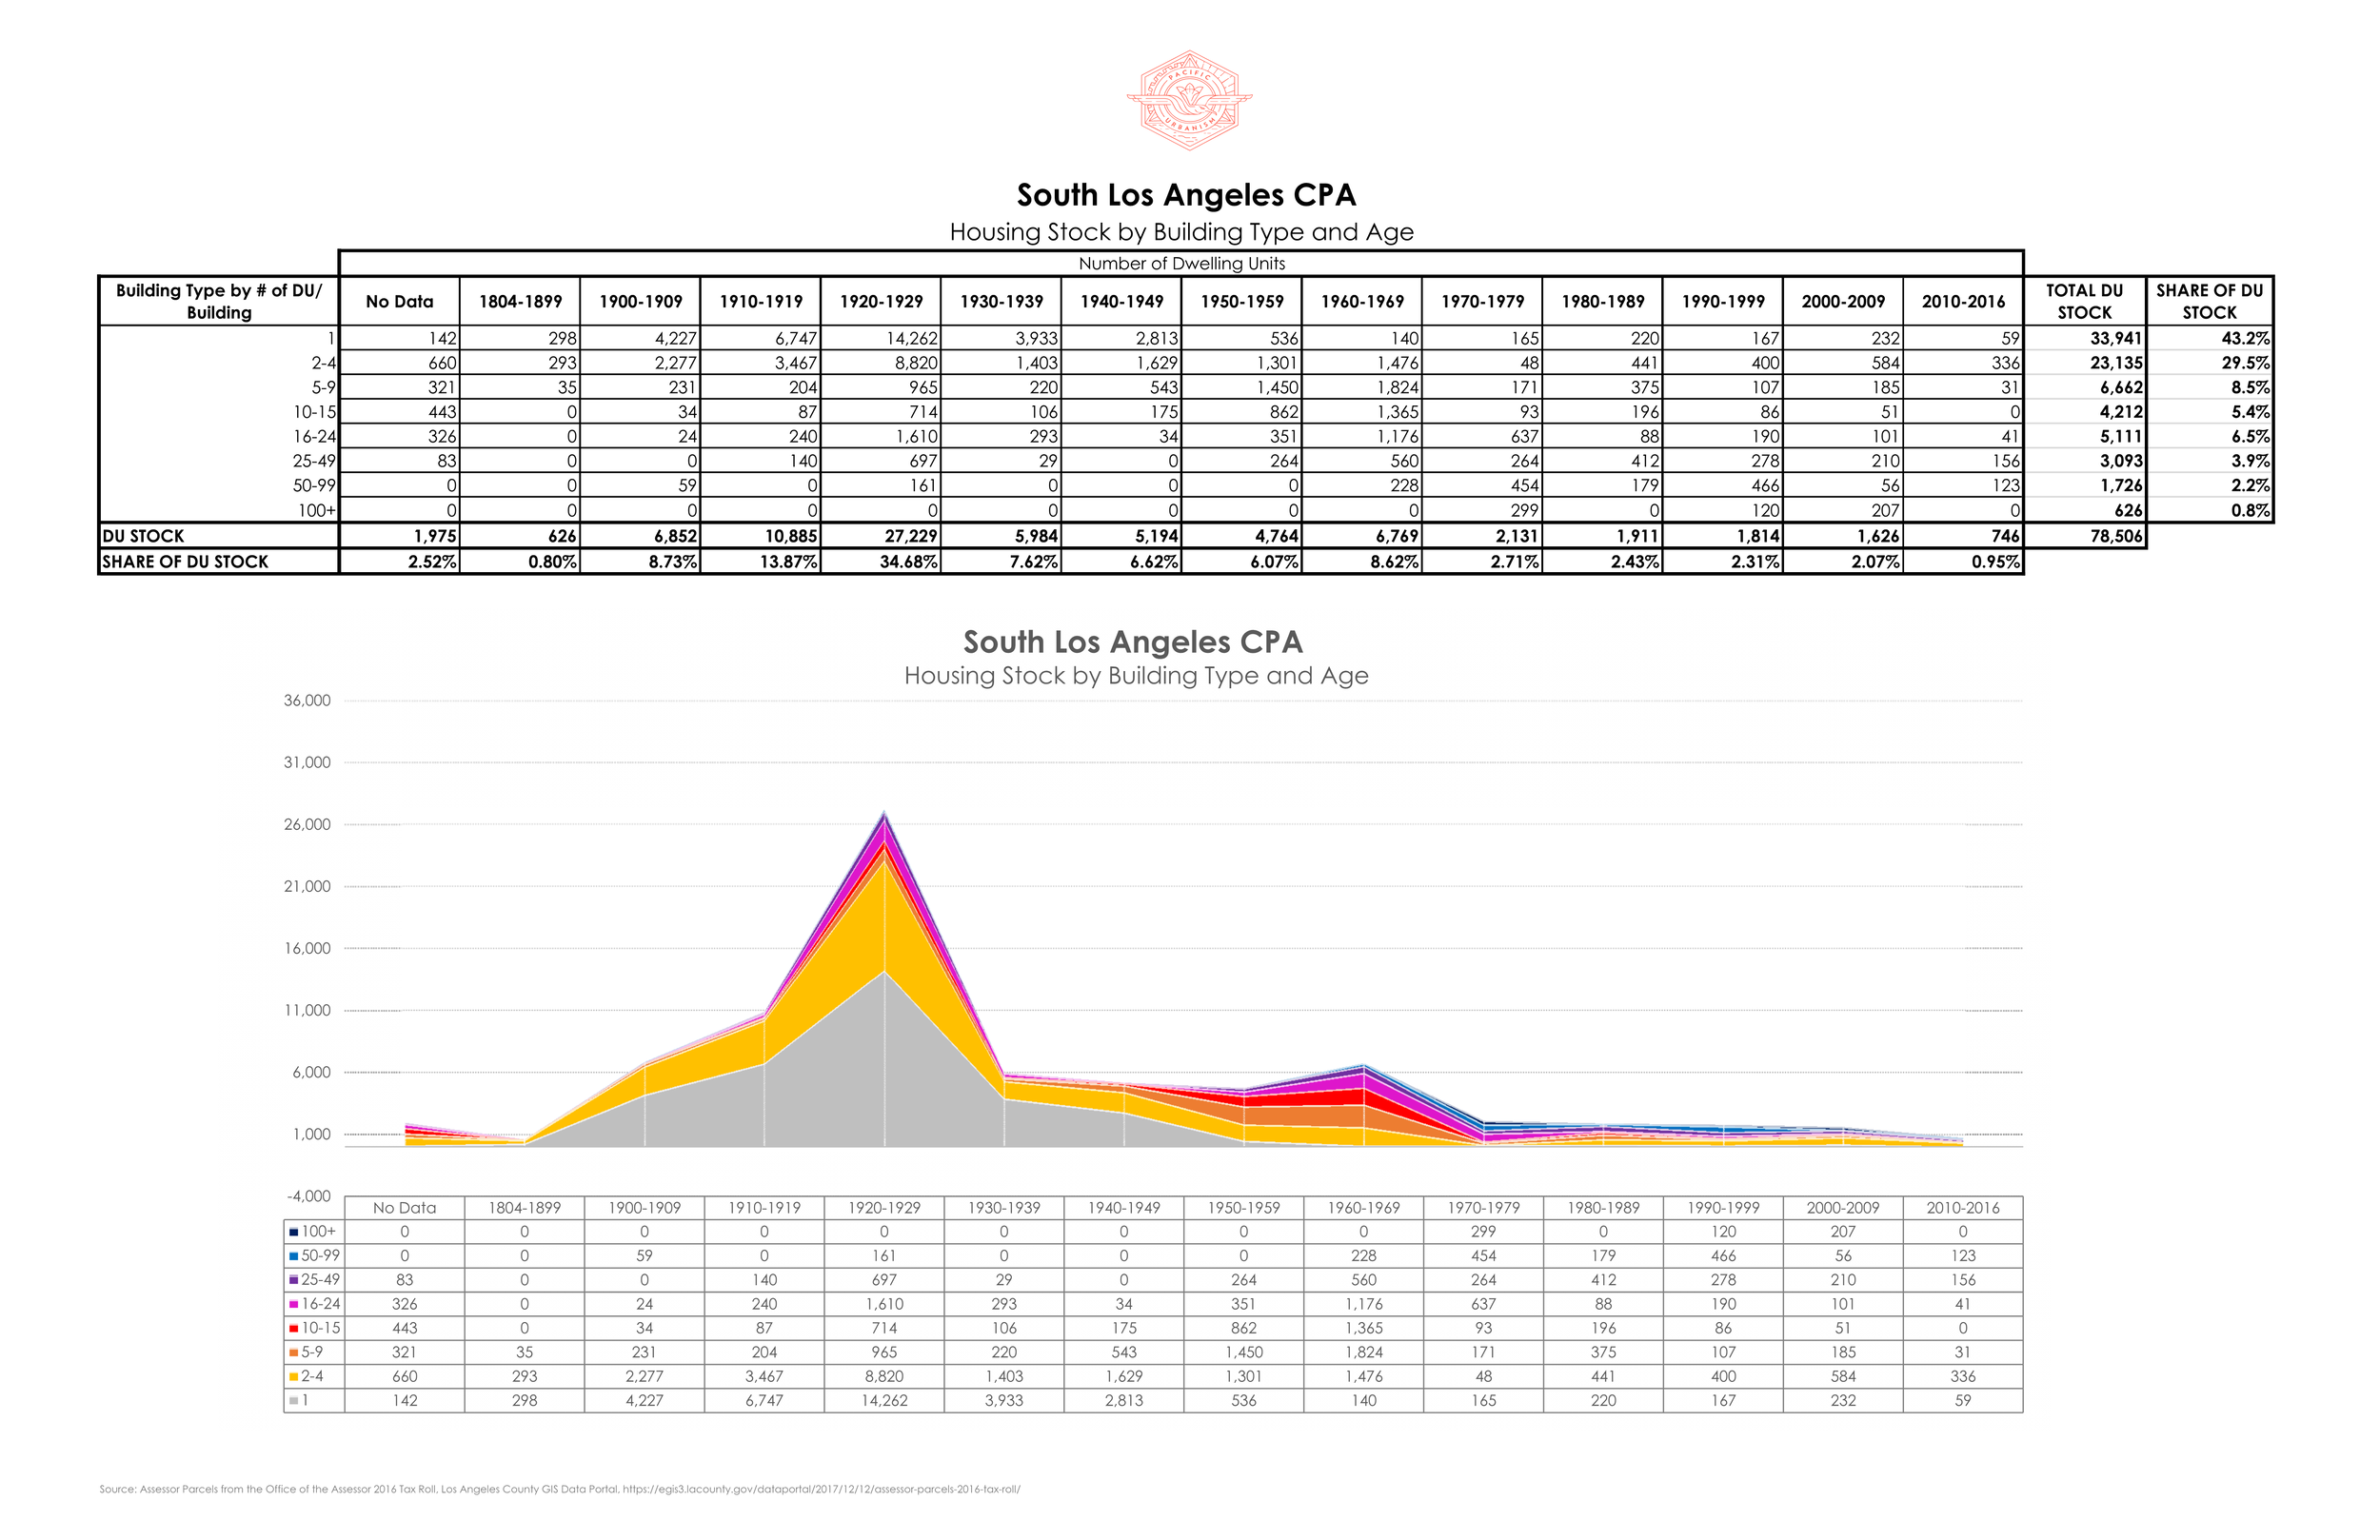Screen dimensions: 2380x1540
Task: Click the DU stock value 27,229
Action: [911, 536]
